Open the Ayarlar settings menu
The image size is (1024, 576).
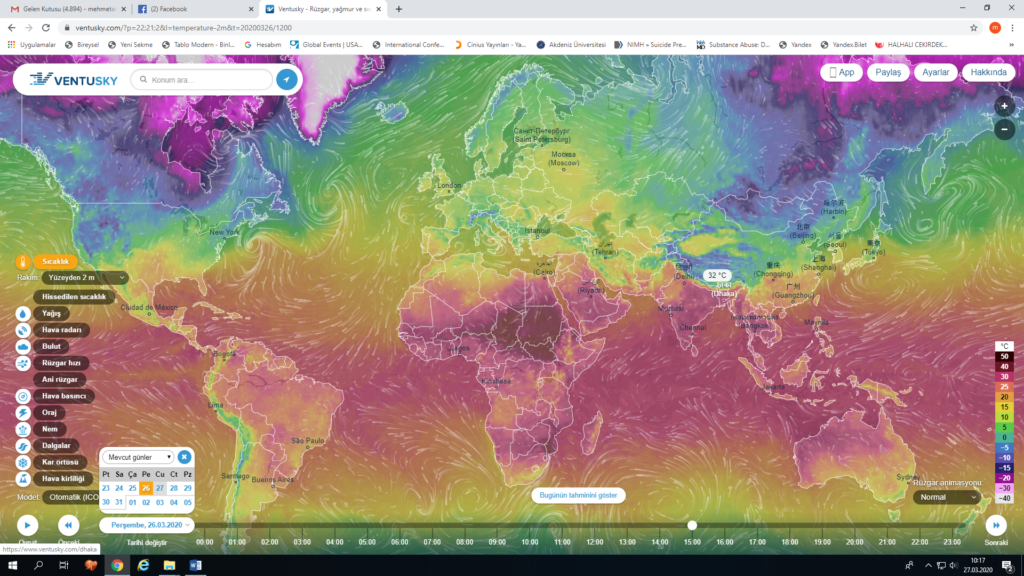[935, 72]
